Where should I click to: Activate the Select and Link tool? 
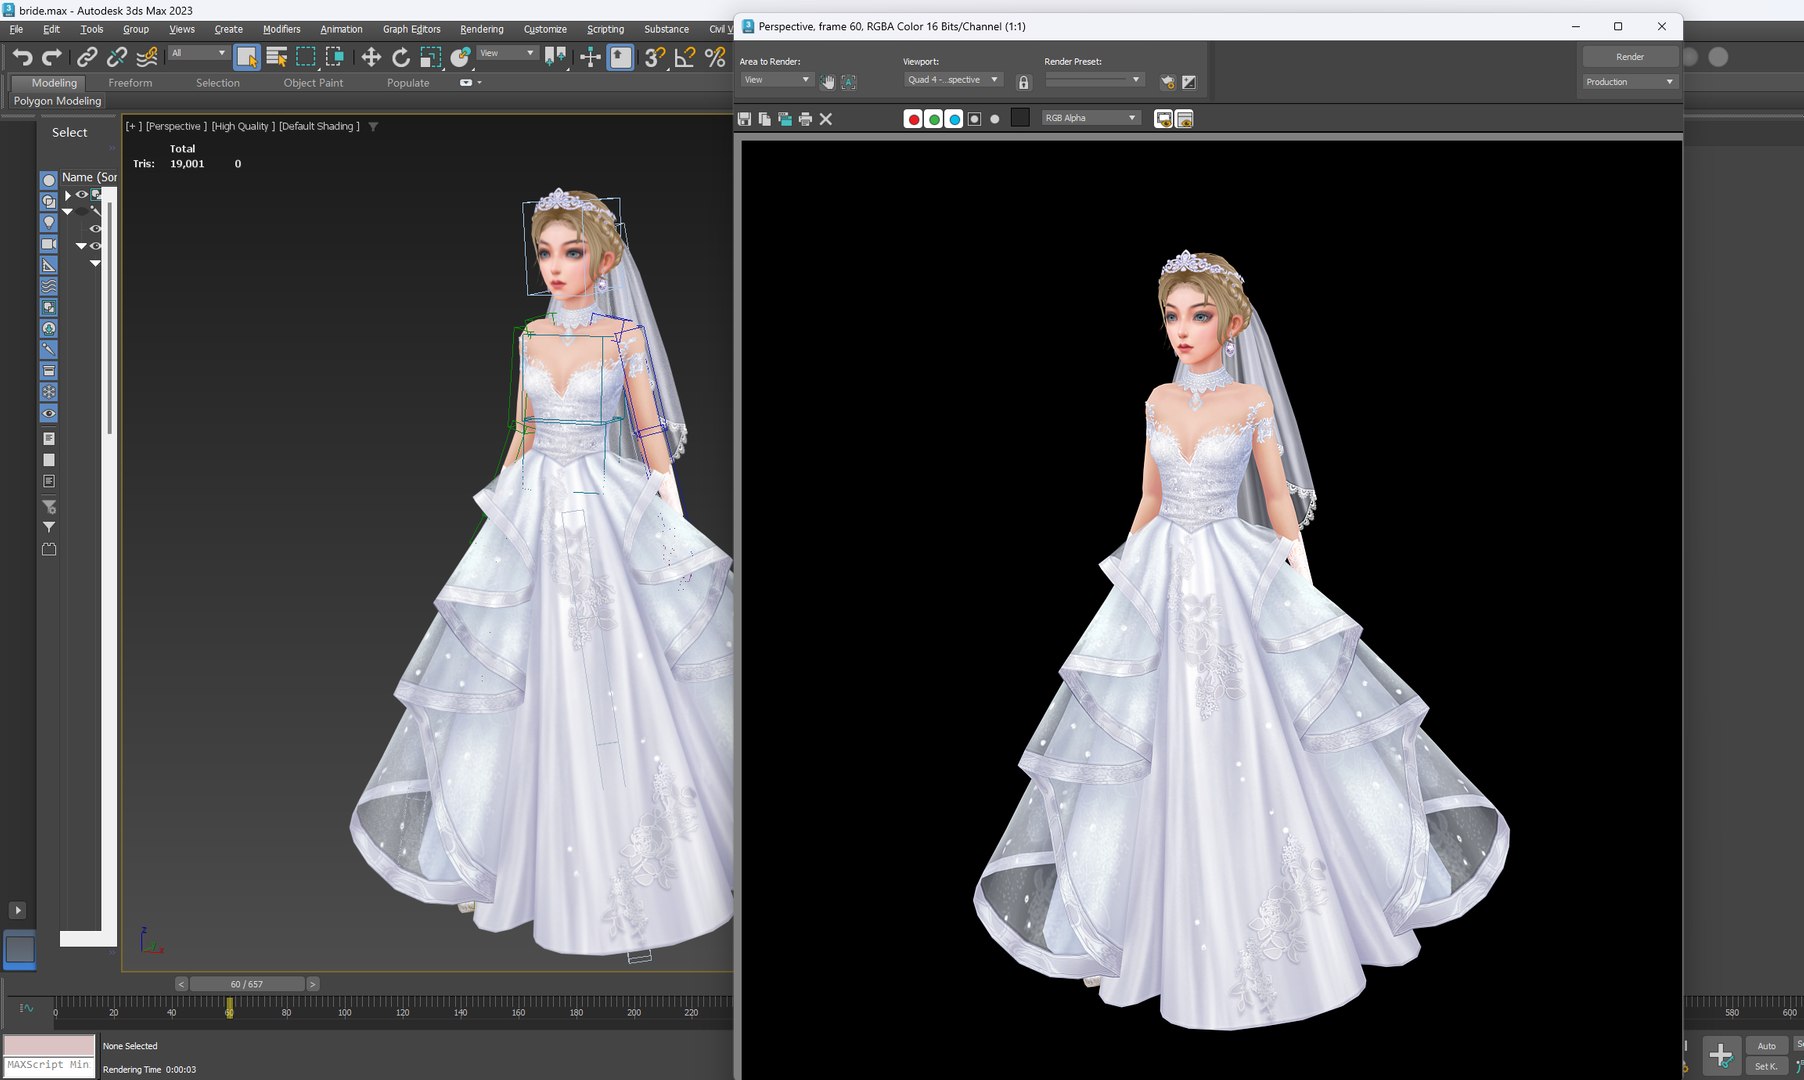[x=87, y=57]
